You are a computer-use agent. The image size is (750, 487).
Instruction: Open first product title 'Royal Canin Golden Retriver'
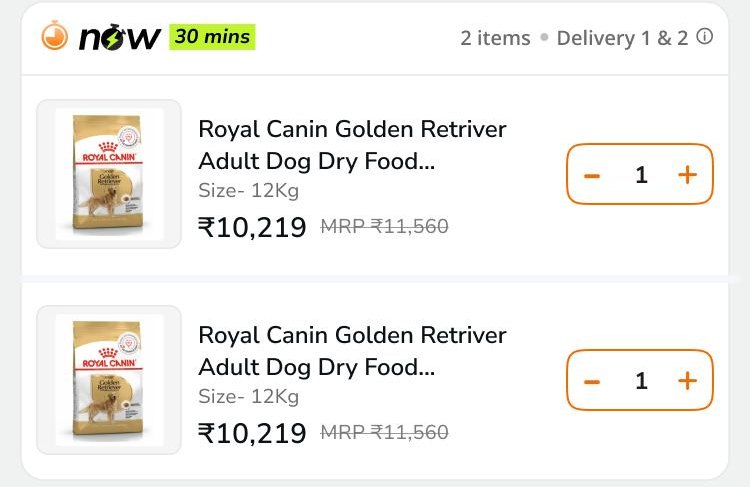point(353,129)
